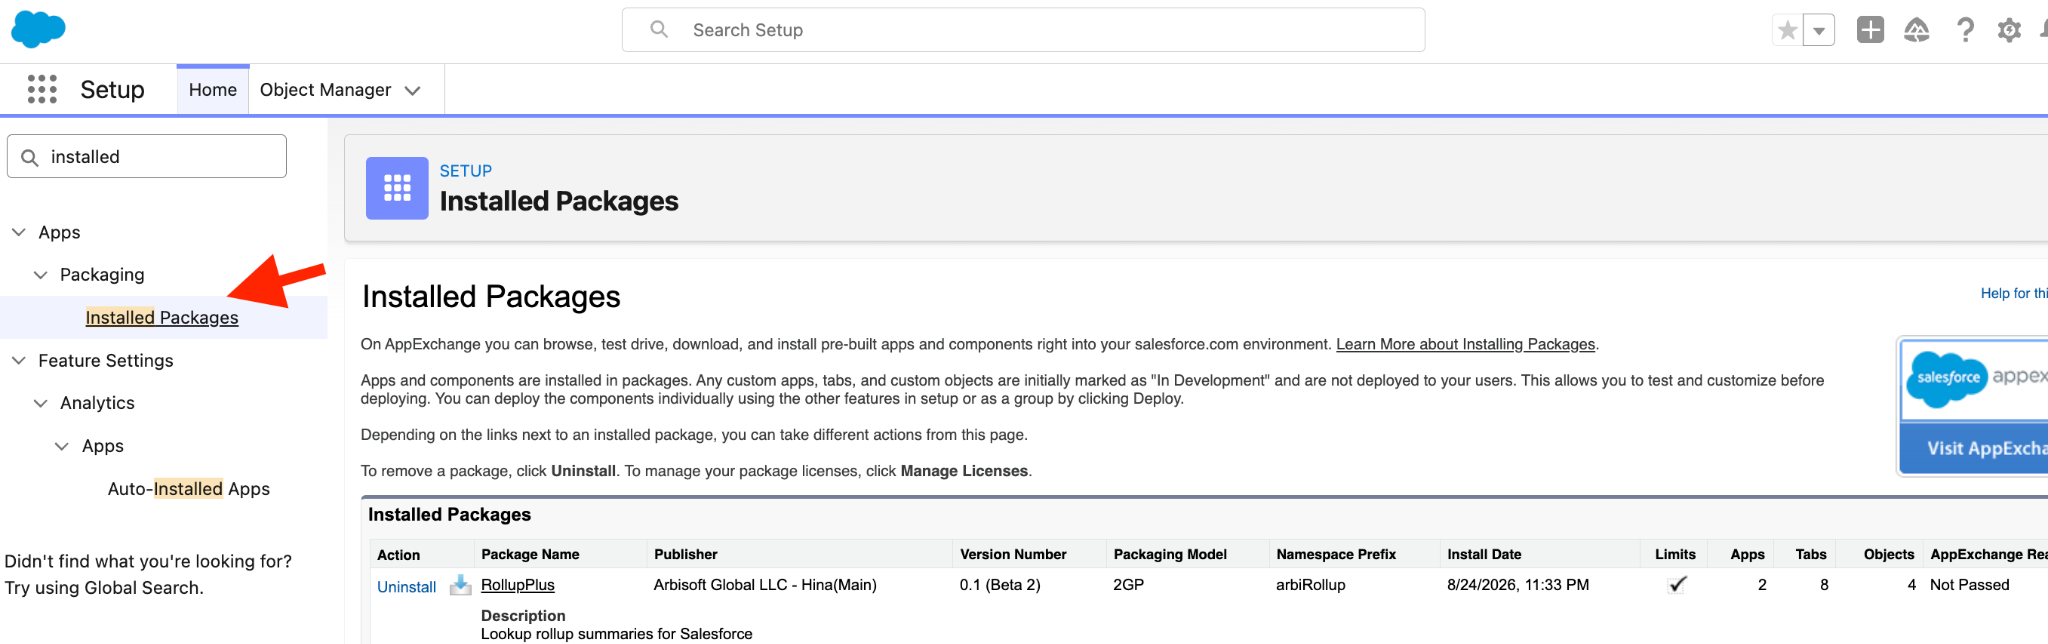
Task: Collapse the Feature Settings section
Action: click(x=18, y=361)
